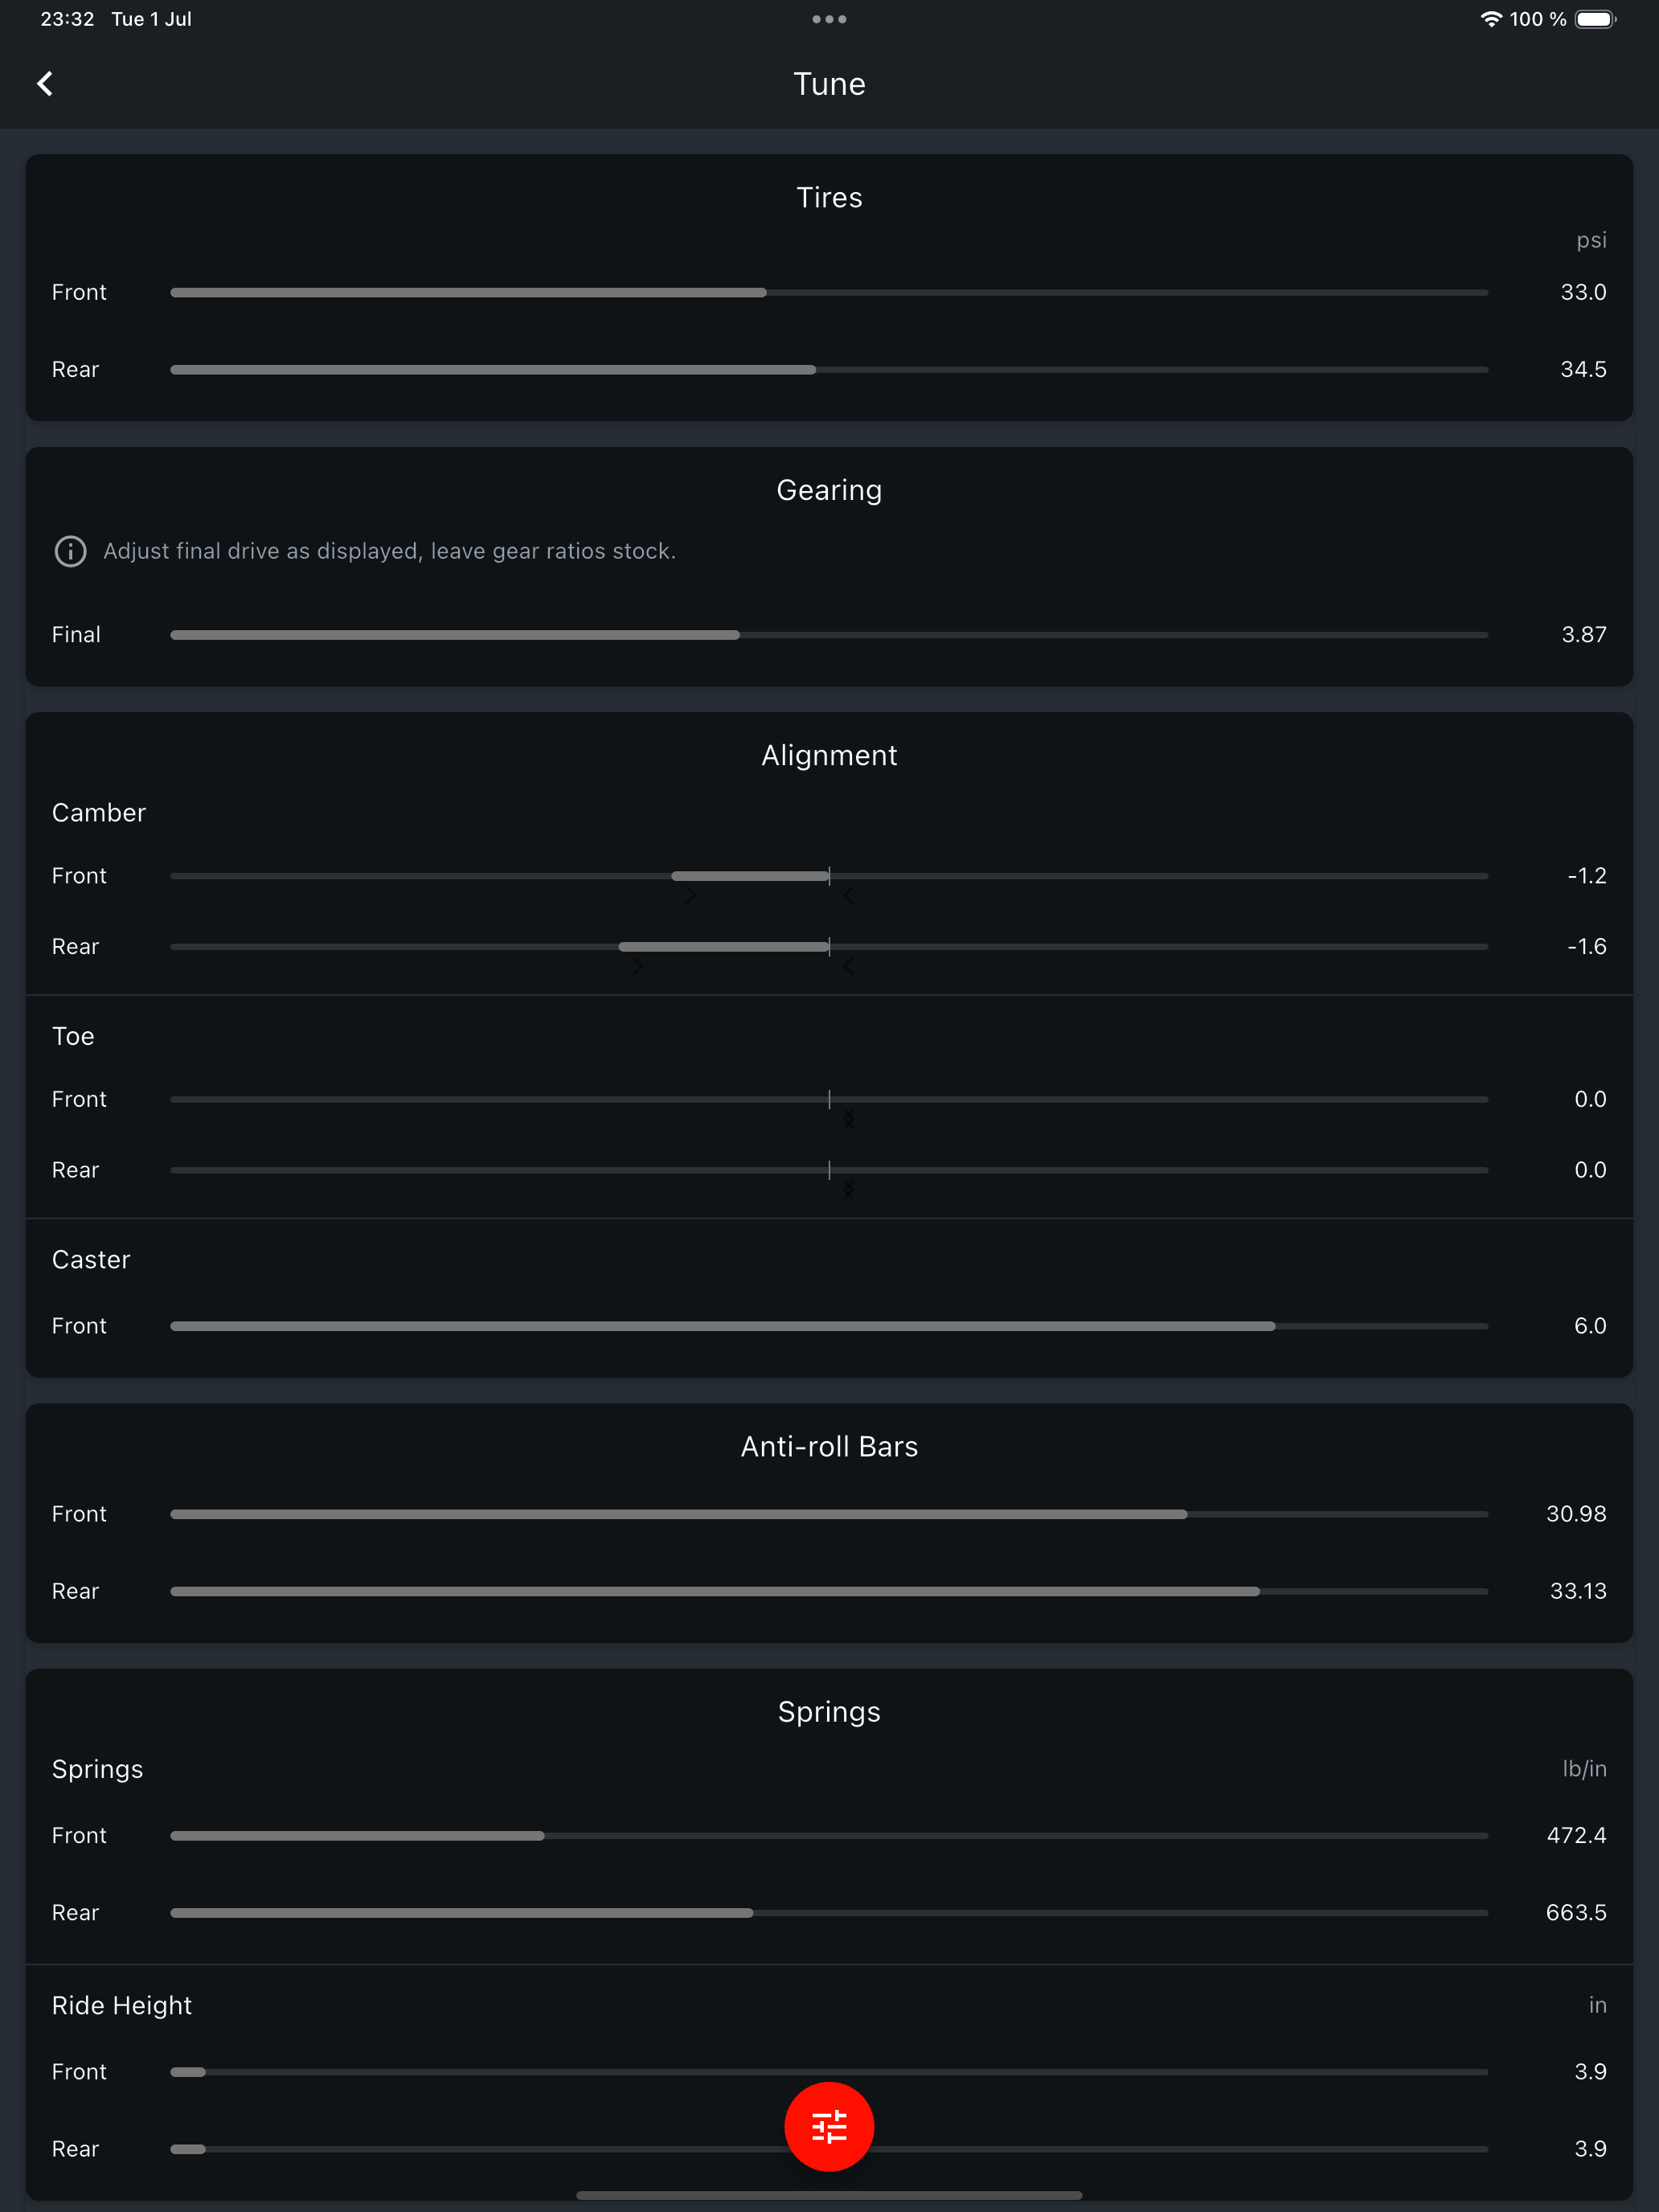Select final drive value 3.87
This screenshot has height=2212, width=1659.
[1584, 635]
